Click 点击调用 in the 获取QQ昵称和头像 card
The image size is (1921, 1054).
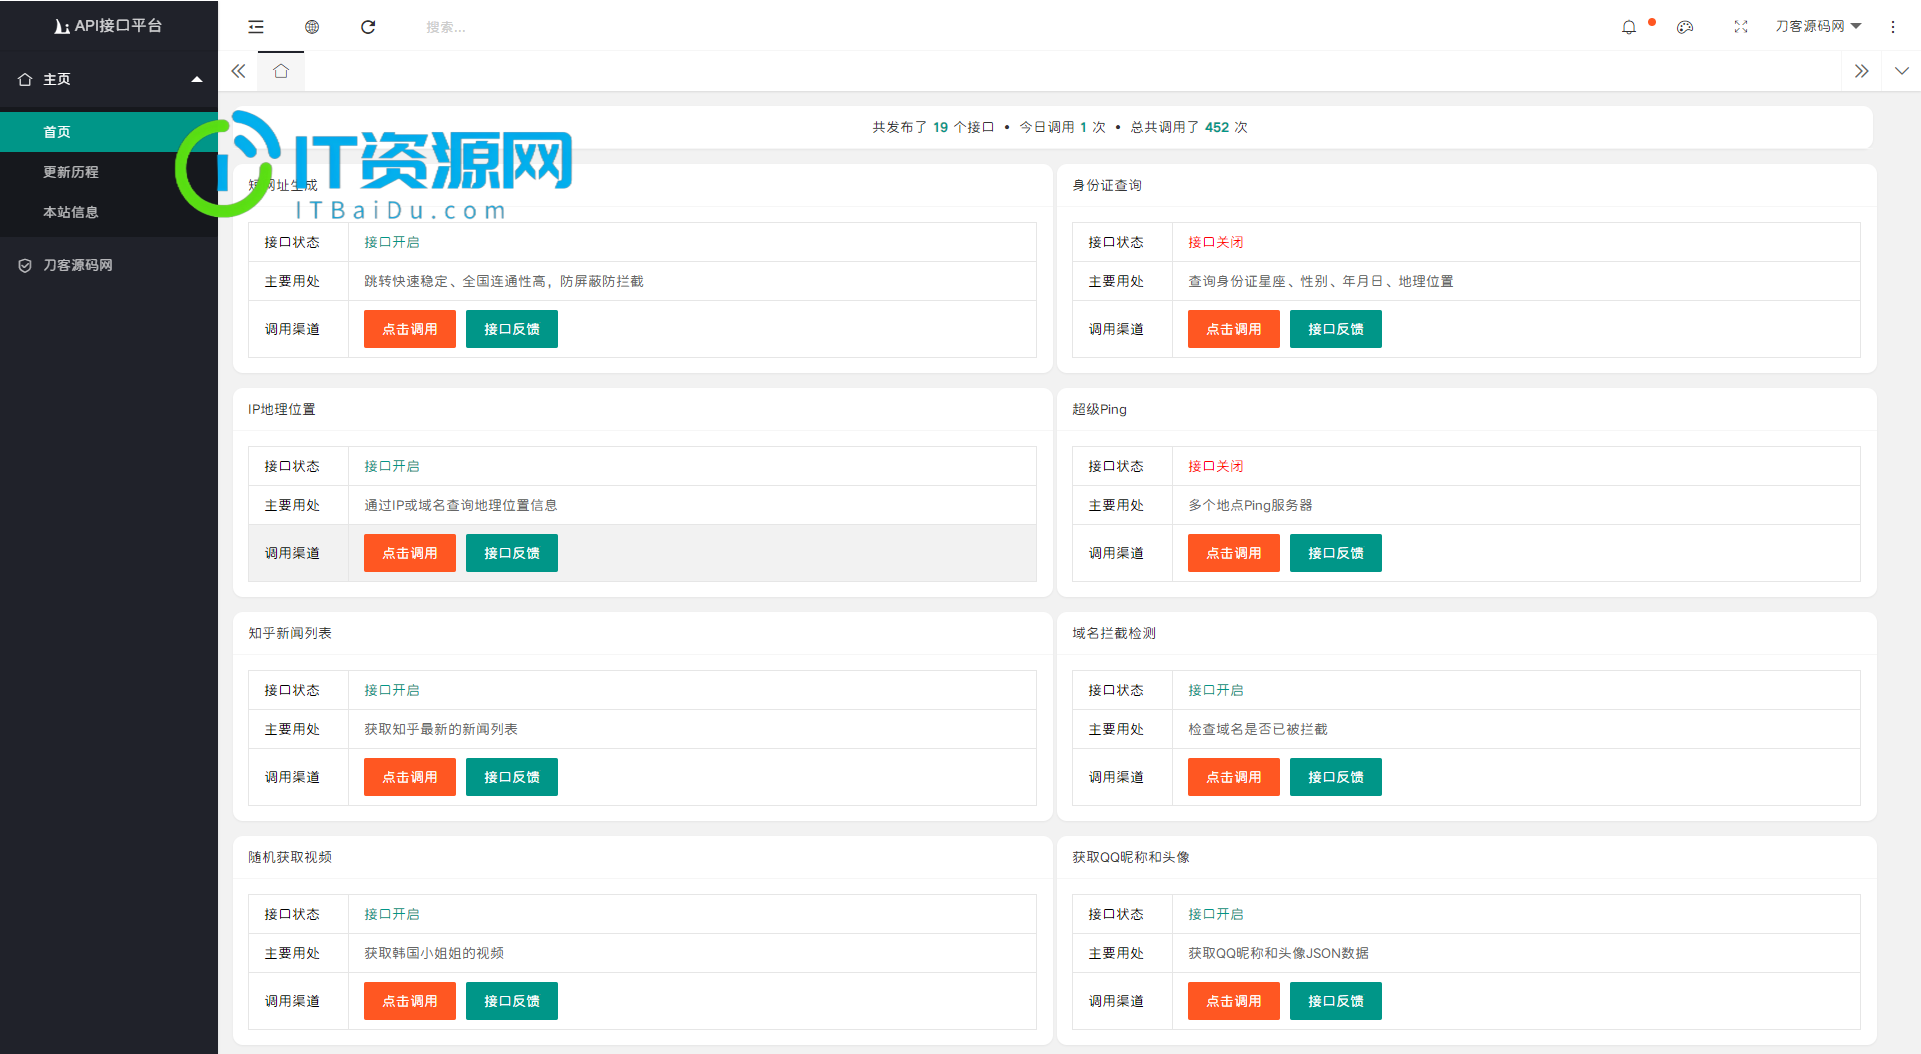coord(1234,1001)
